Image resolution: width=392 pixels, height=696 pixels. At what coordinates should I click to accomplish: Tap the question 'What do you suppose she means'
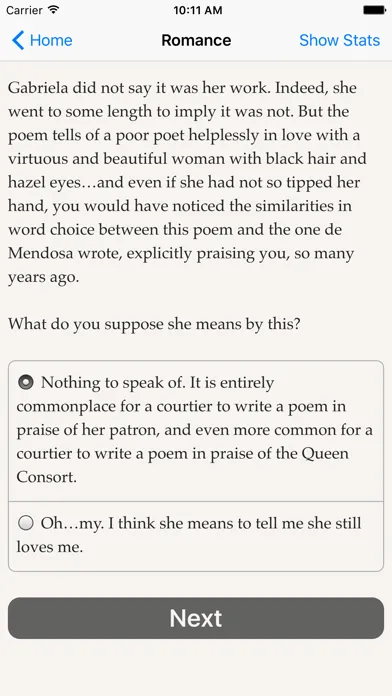click(154, 324)
